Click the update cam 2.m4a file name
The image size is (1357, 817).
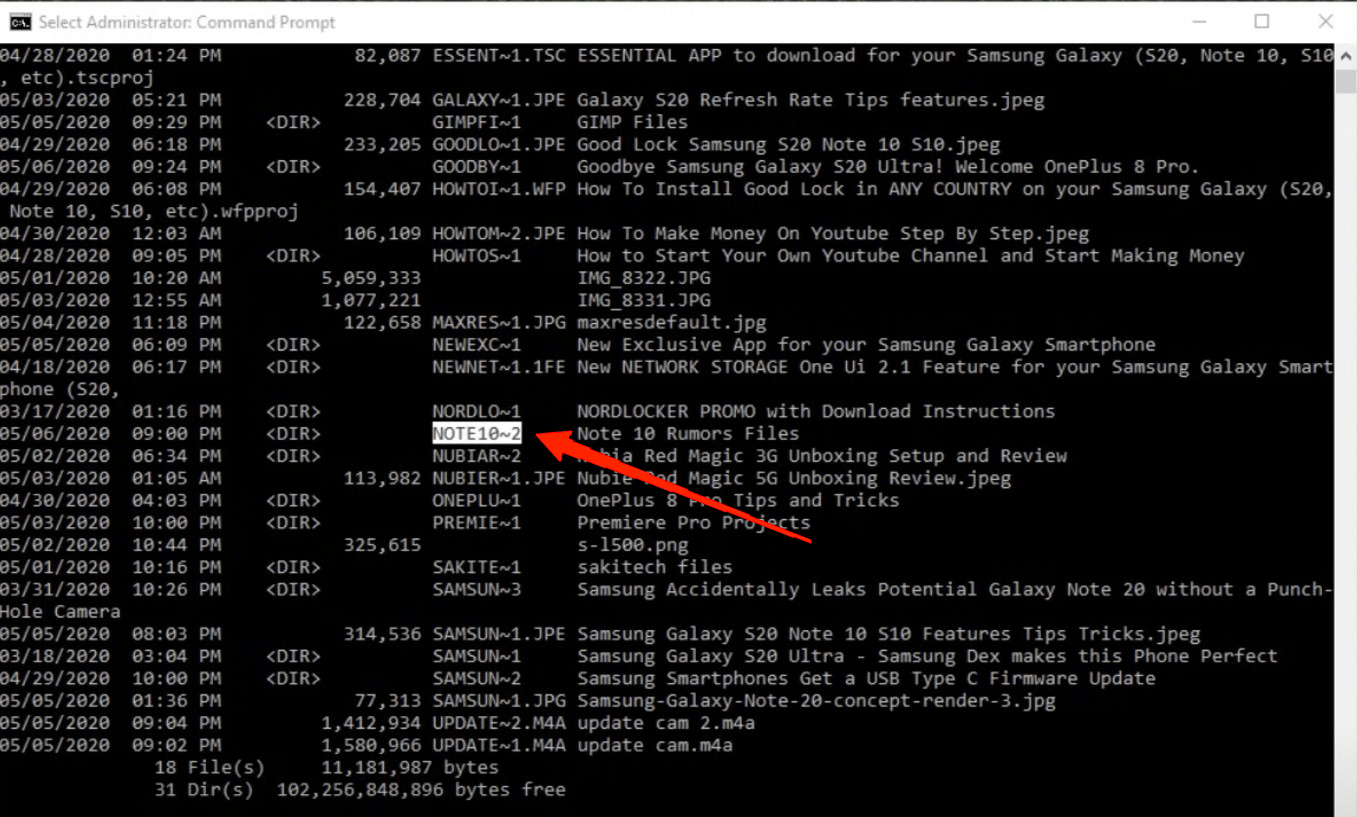click(666, 723)
